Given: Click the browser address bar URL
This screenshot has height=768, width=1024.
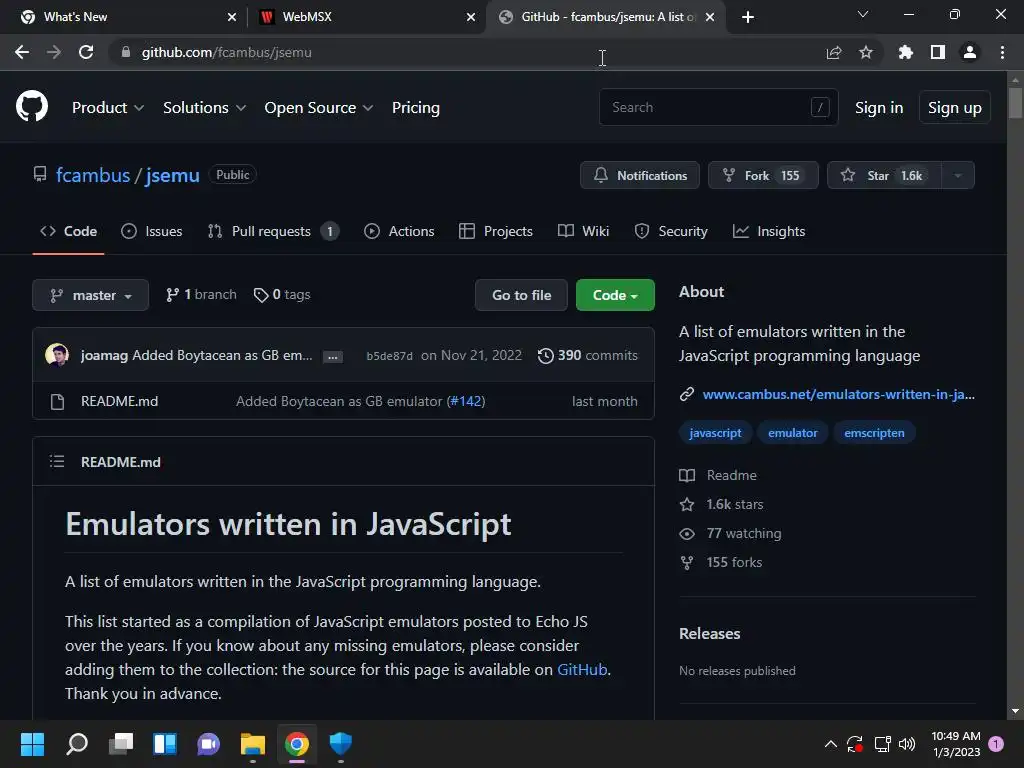Looking at the screenshot, I should 226,52.
